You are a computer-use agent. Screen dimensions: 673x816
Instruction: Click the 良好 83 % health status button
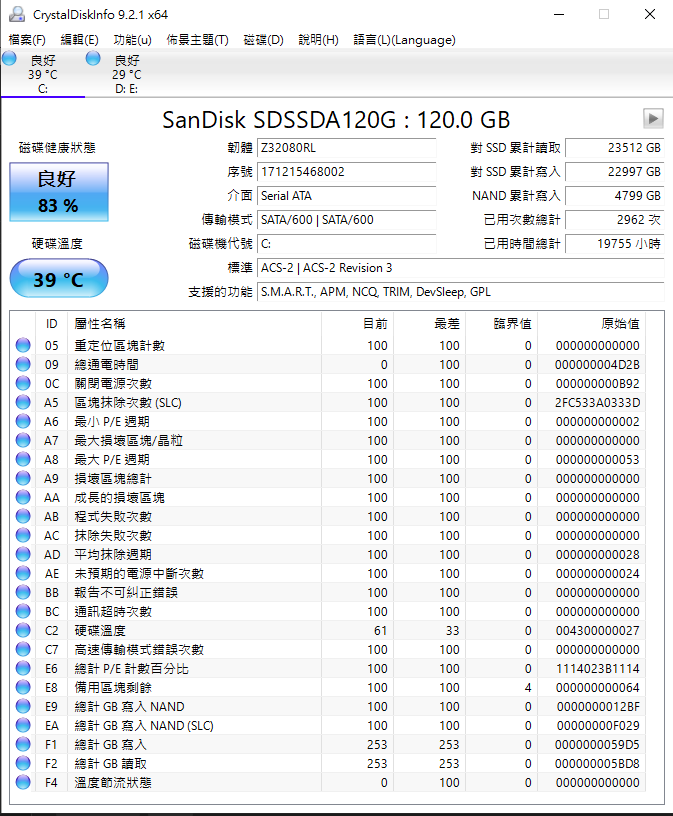click(x=59, y=192)
